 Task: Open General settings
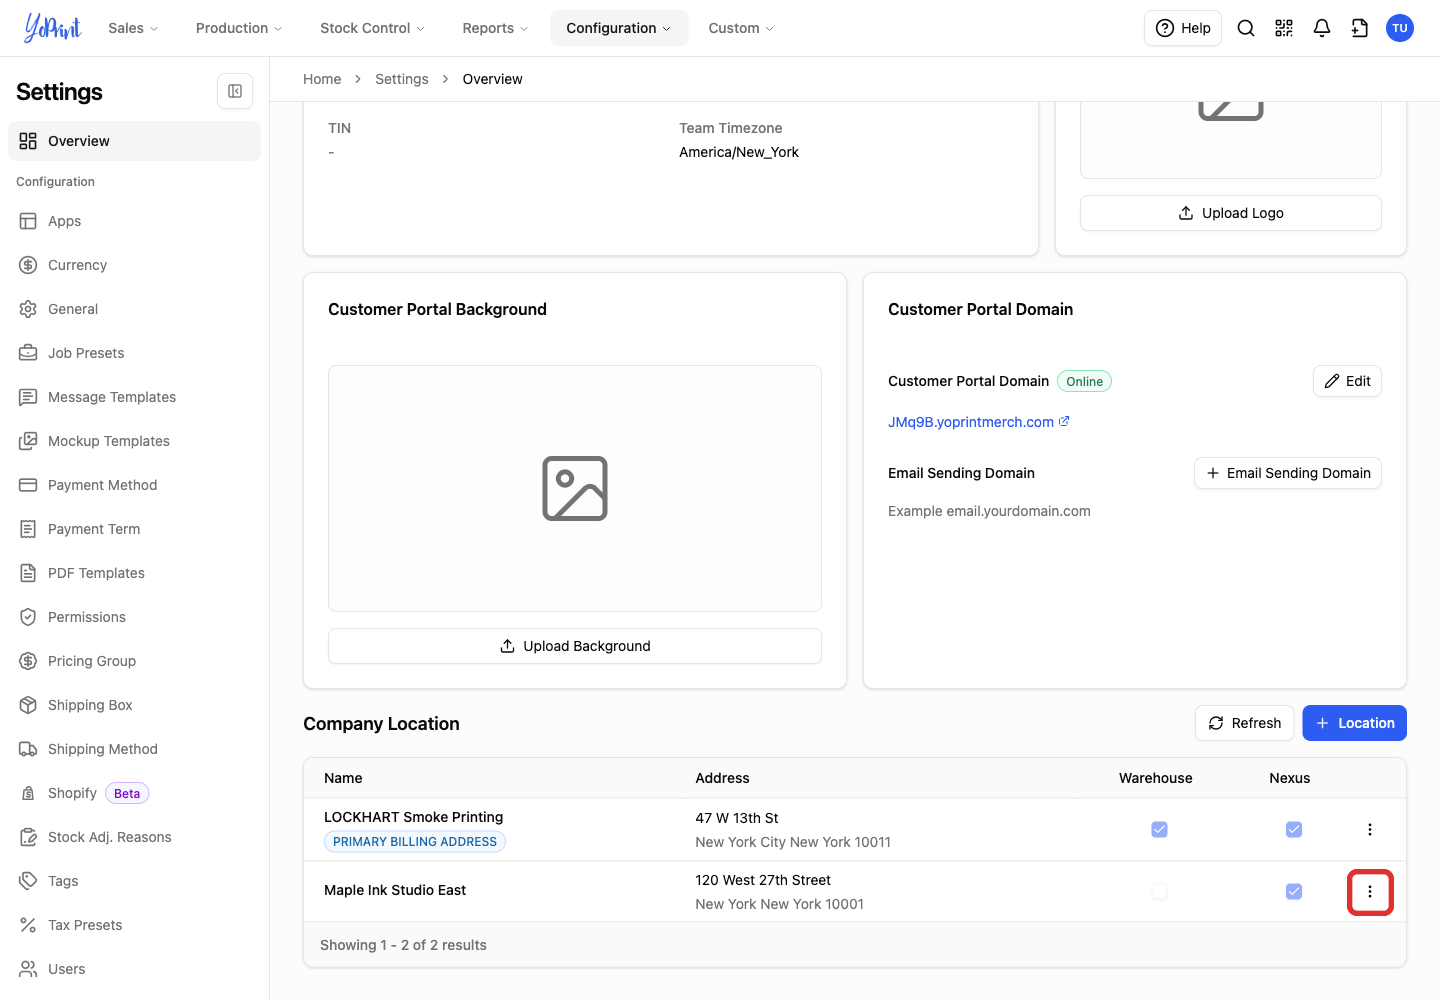(134, 309)
